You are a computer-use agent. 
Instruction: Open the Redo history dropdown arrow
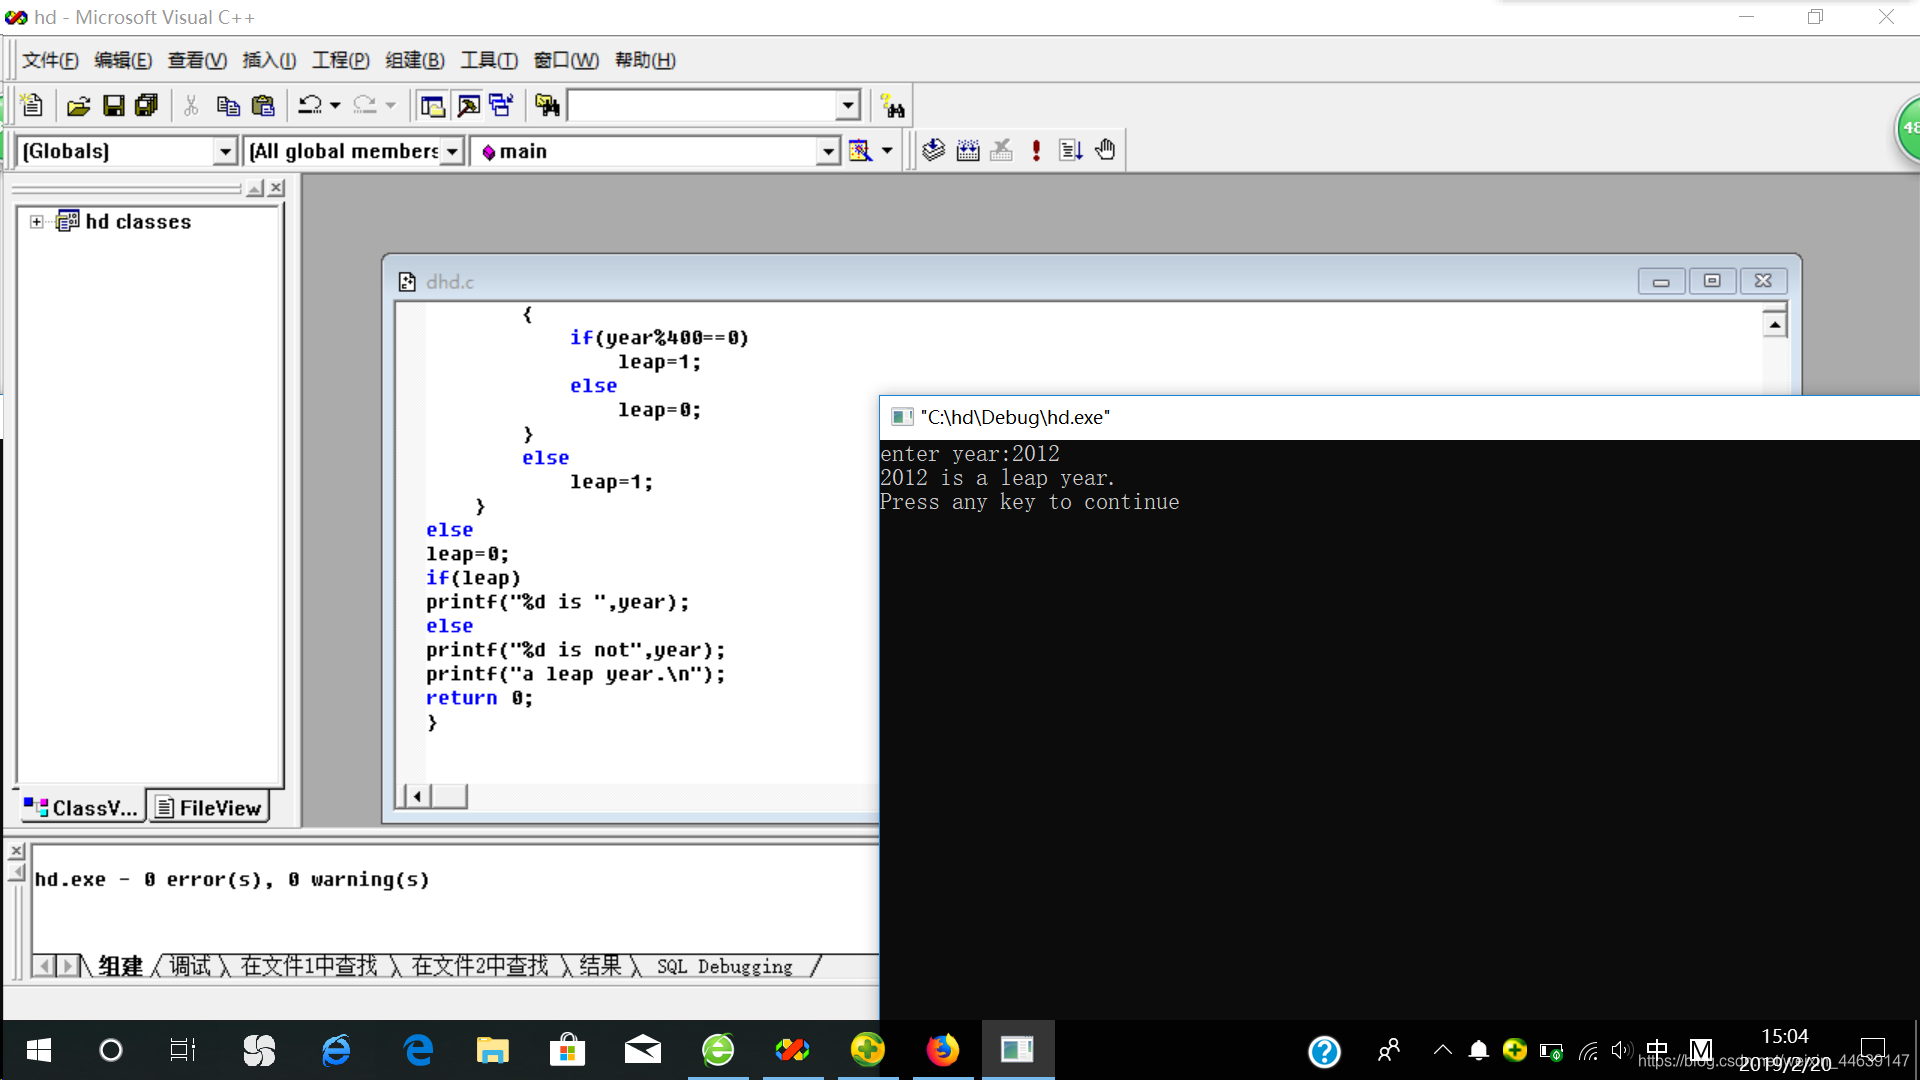[391, 105]
